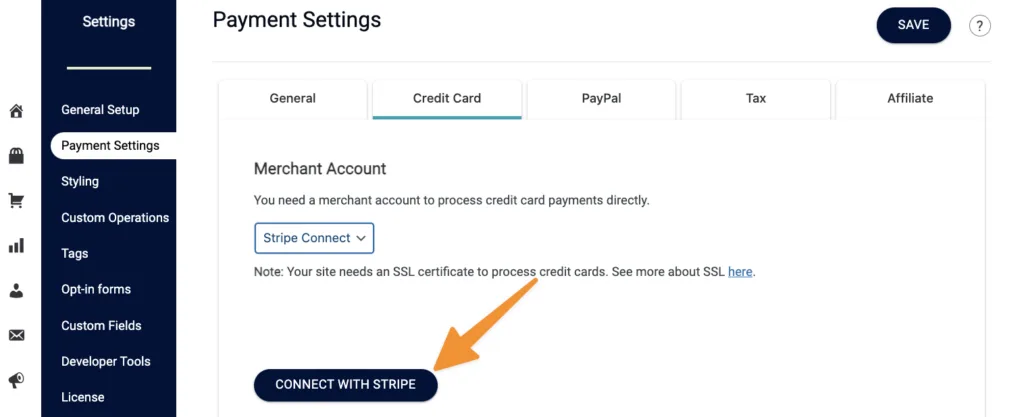1024x417 pixels.
Task: Click the shopping cart icon
Action: coord(16,200)
